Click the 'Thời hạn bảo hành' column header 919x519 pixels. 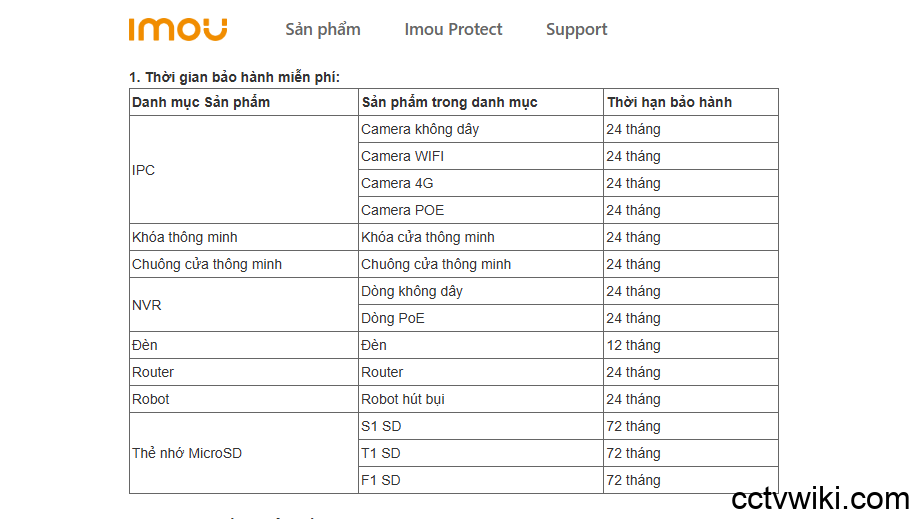coord(669,102)
